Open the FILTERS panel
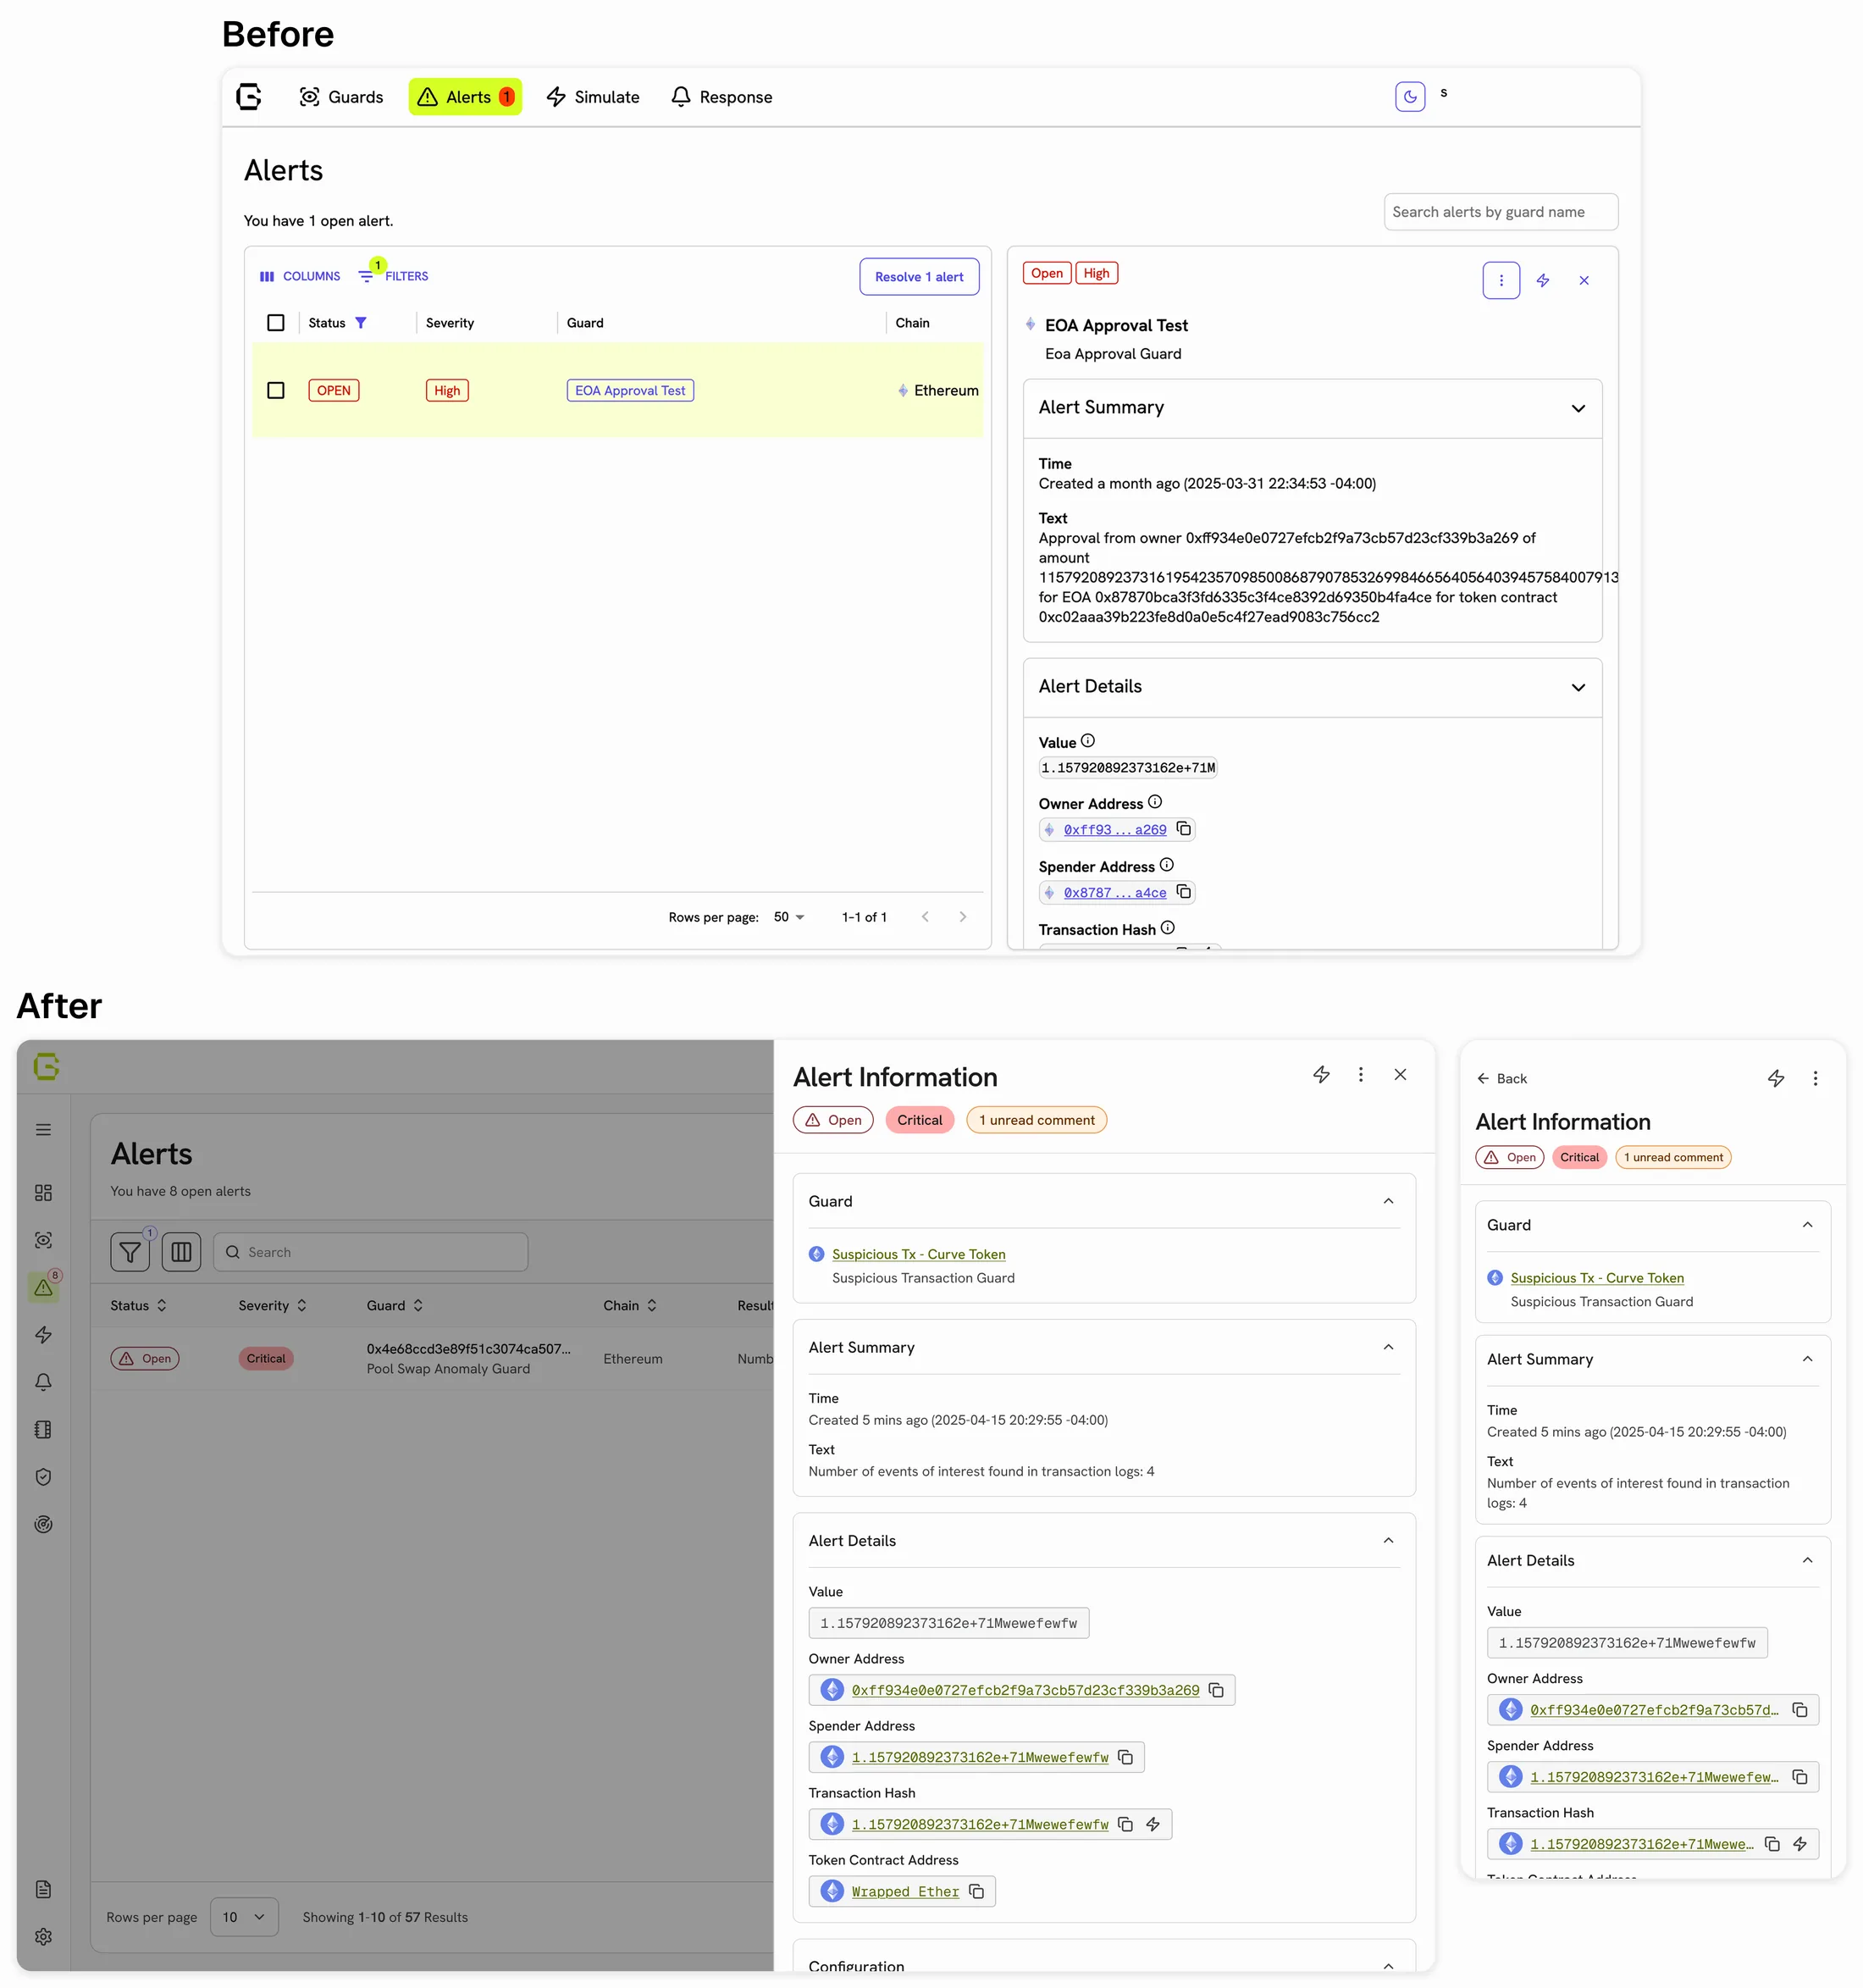This screenshot has height=1988, width=1863. pyautogui.click(x=394, y=276)
